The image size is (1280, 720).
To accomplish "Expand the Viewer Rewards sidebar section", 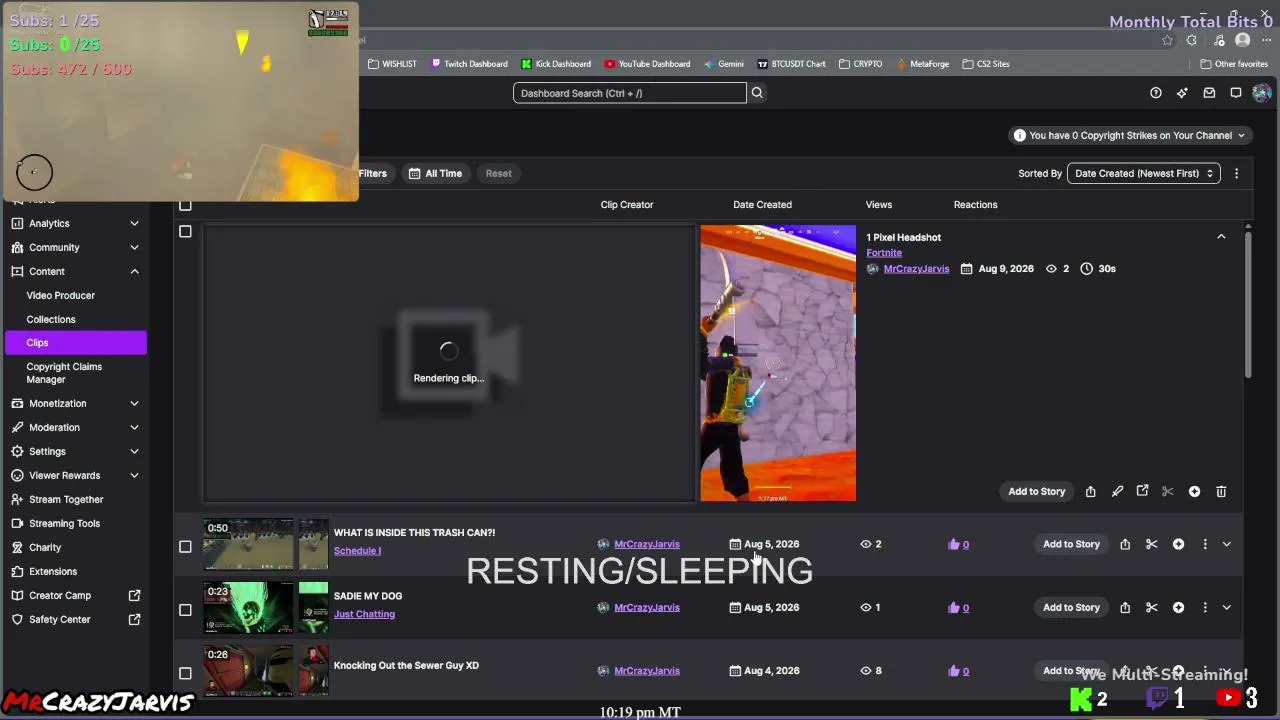I will point(134,475).
